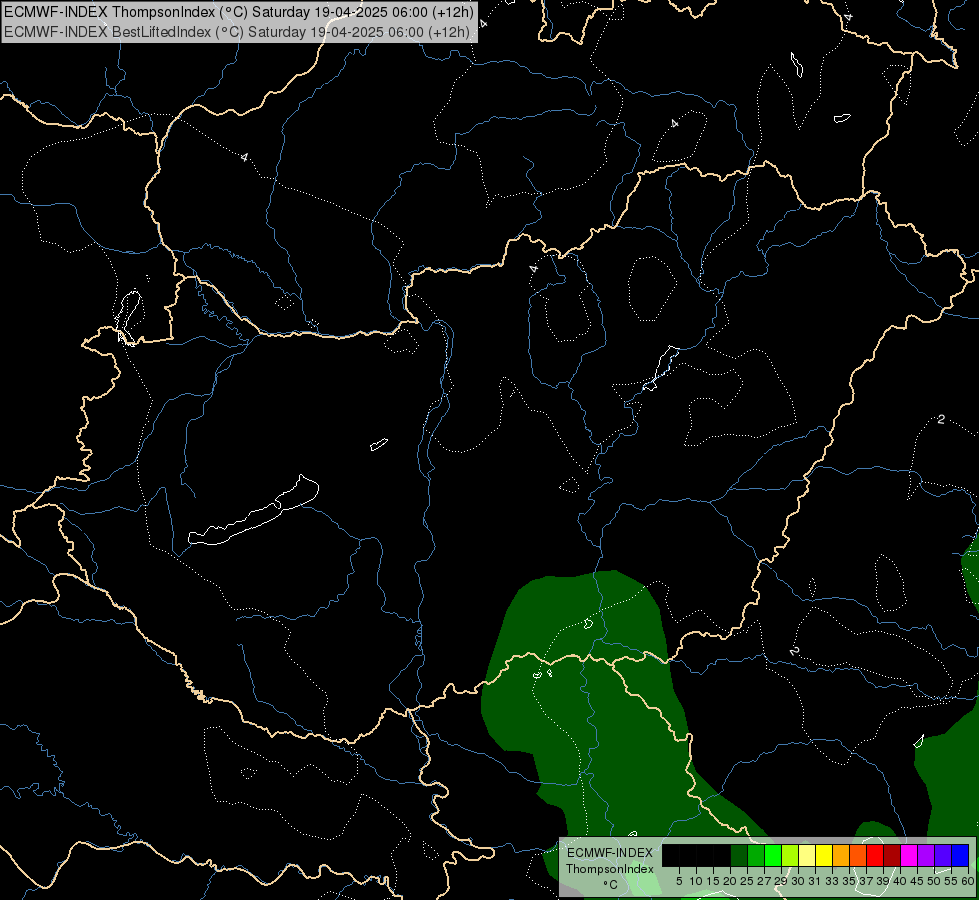
Task: Click the legend value 29
Action: point(781,881)
